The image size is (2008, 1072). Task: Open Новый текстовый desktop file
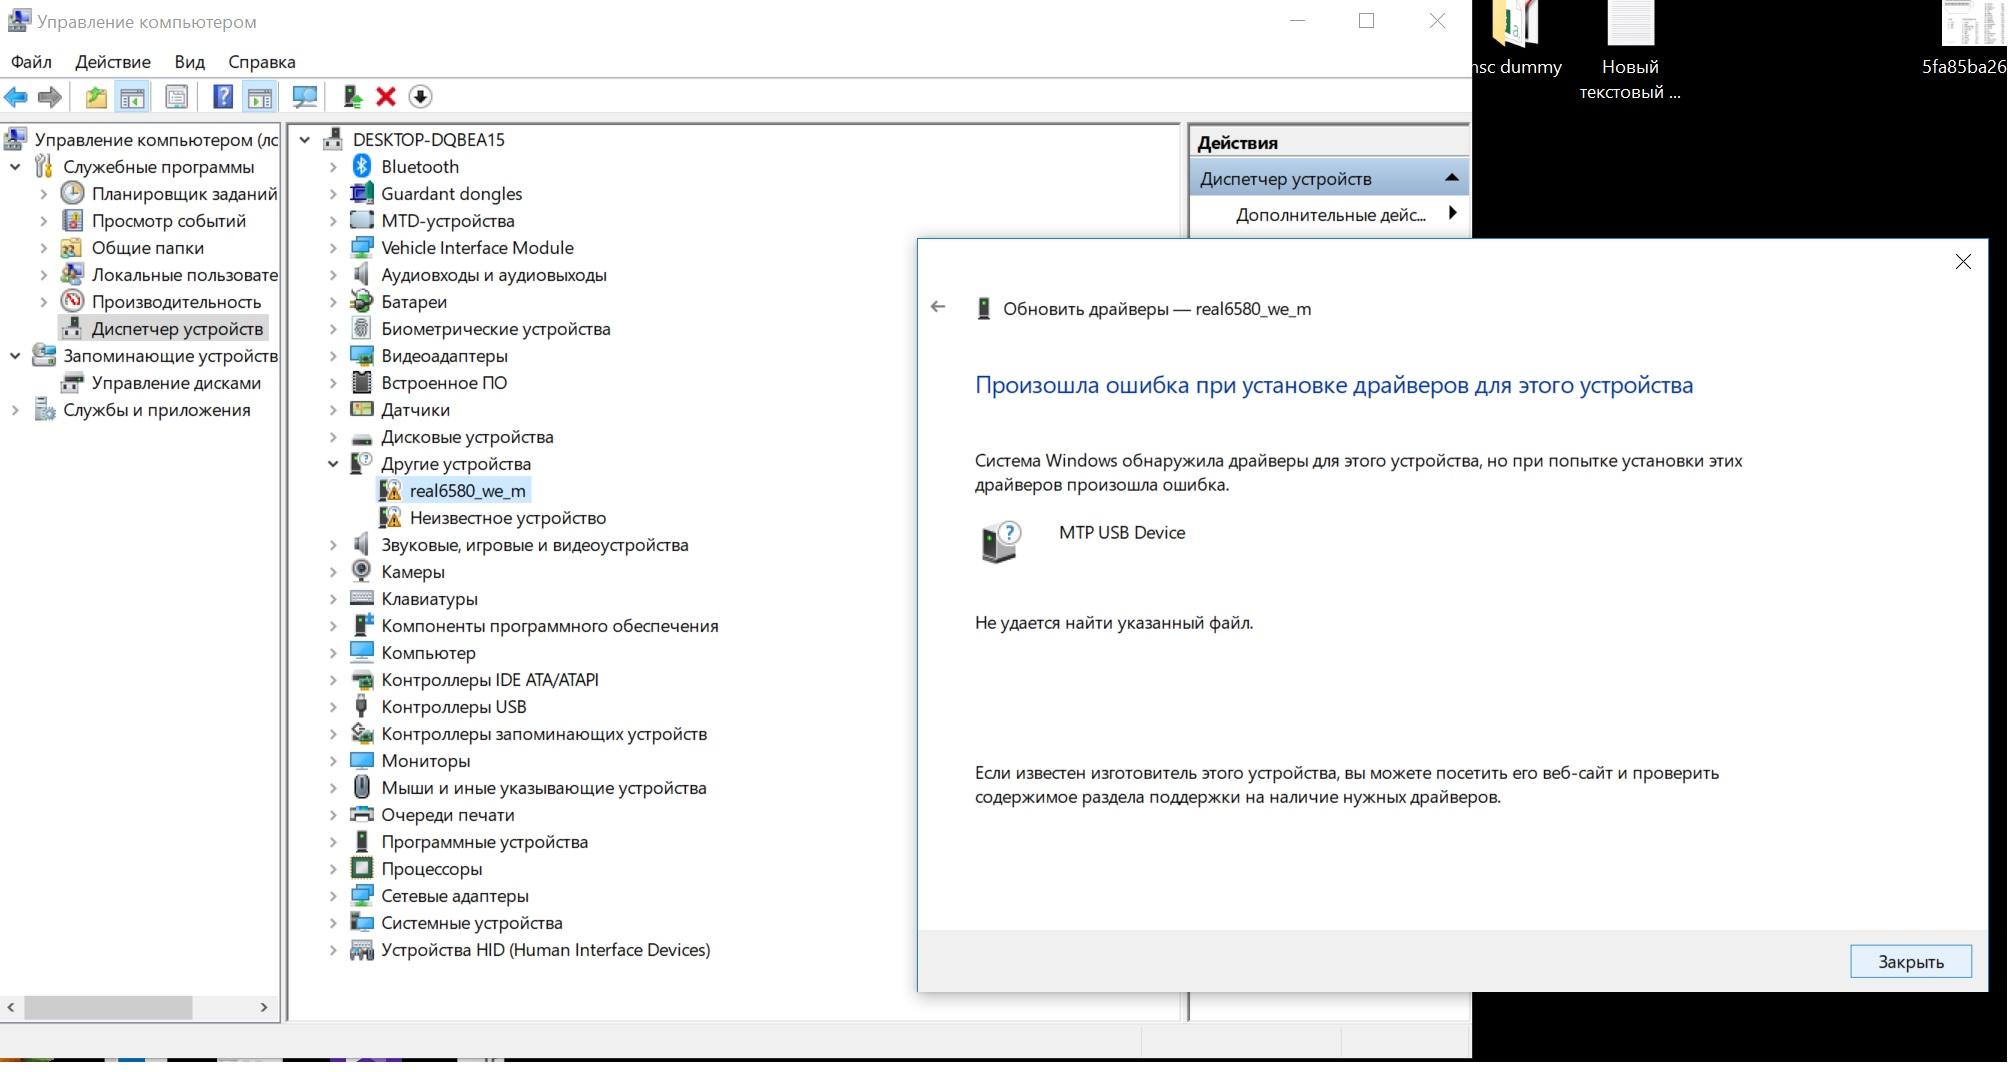click(1630, 50)
